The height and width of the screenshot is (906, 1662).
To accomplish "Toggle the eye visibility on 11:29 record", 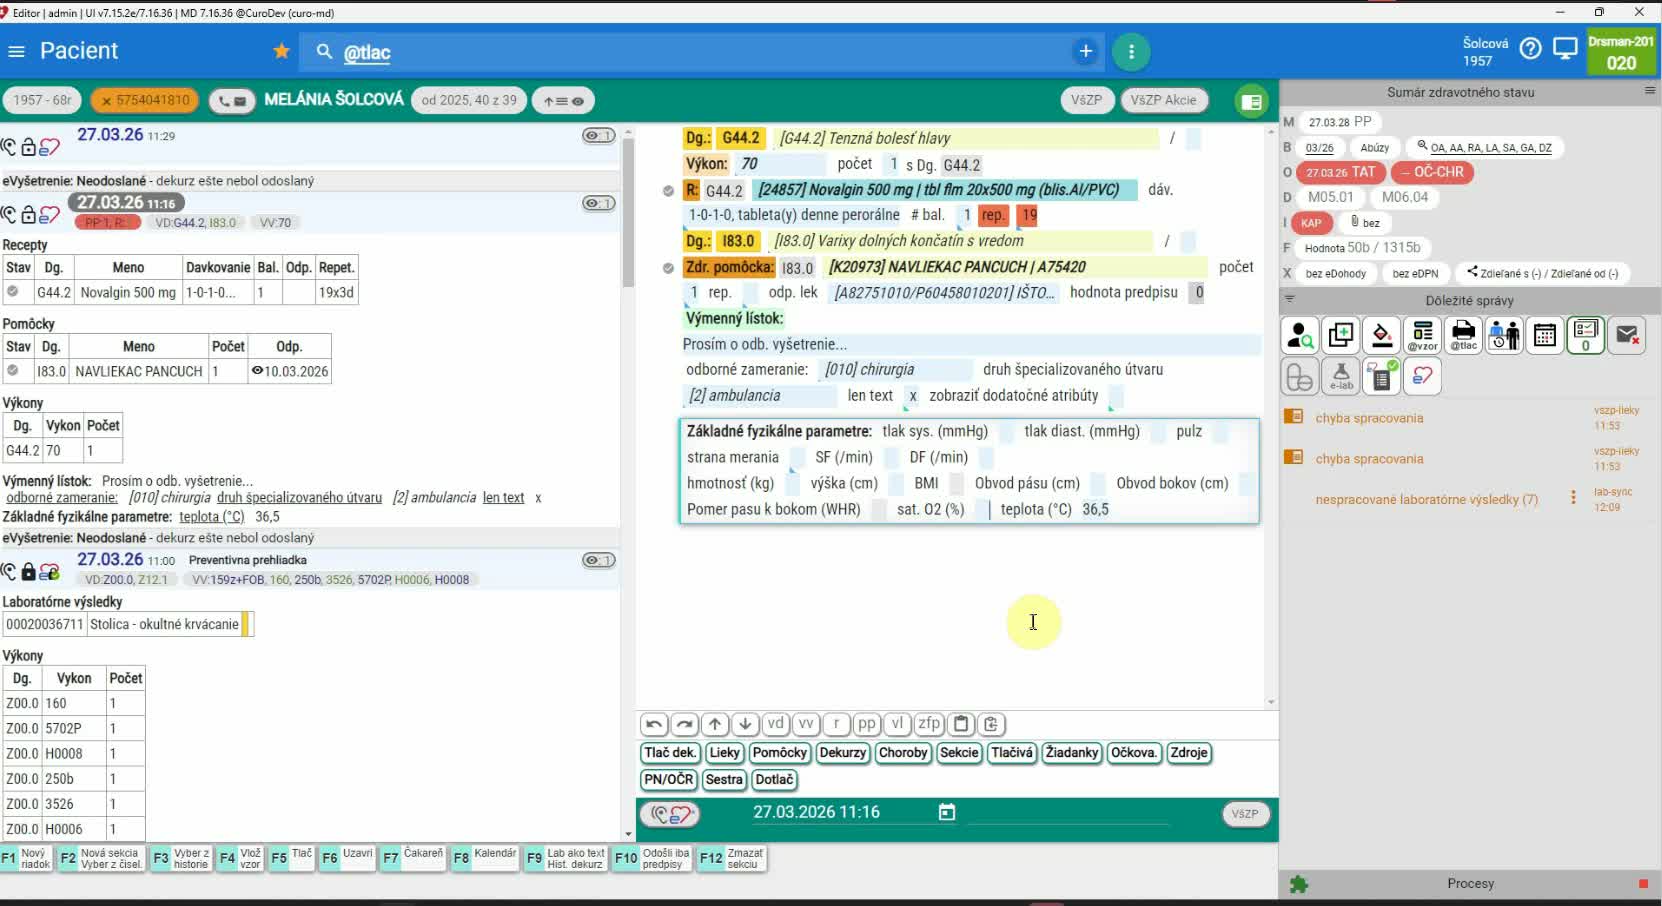I will click(x=598, y=136).
